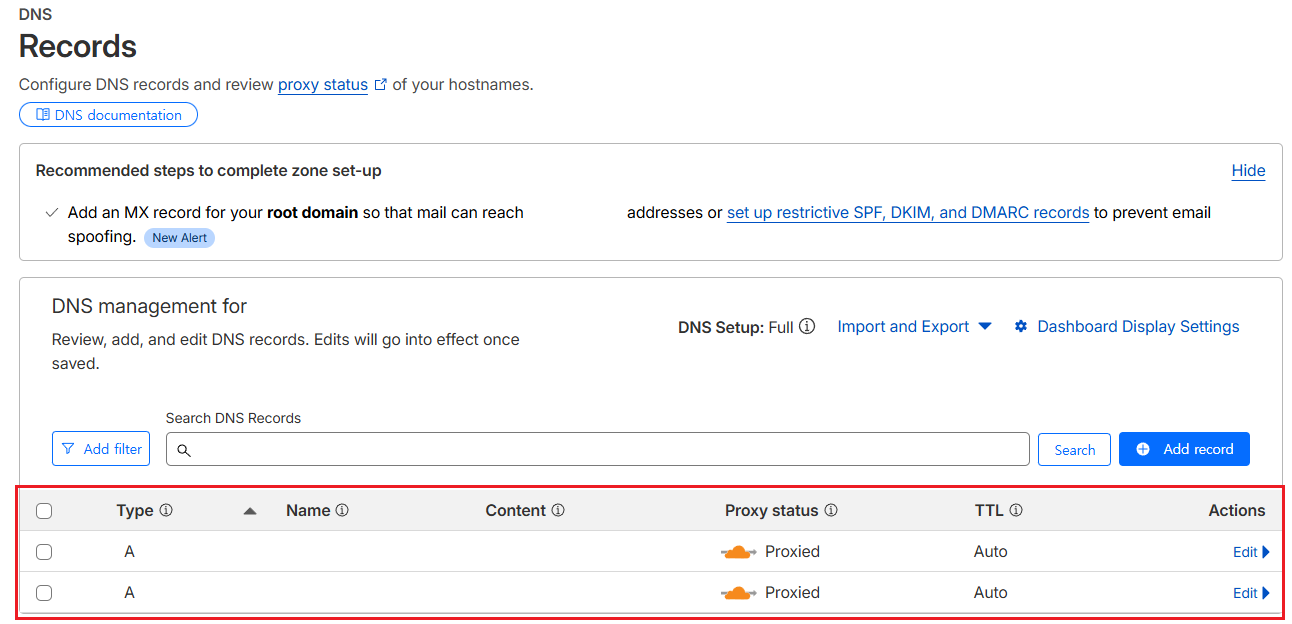
Task: Sort records using the Type column arrow
Action: [250, 511]
